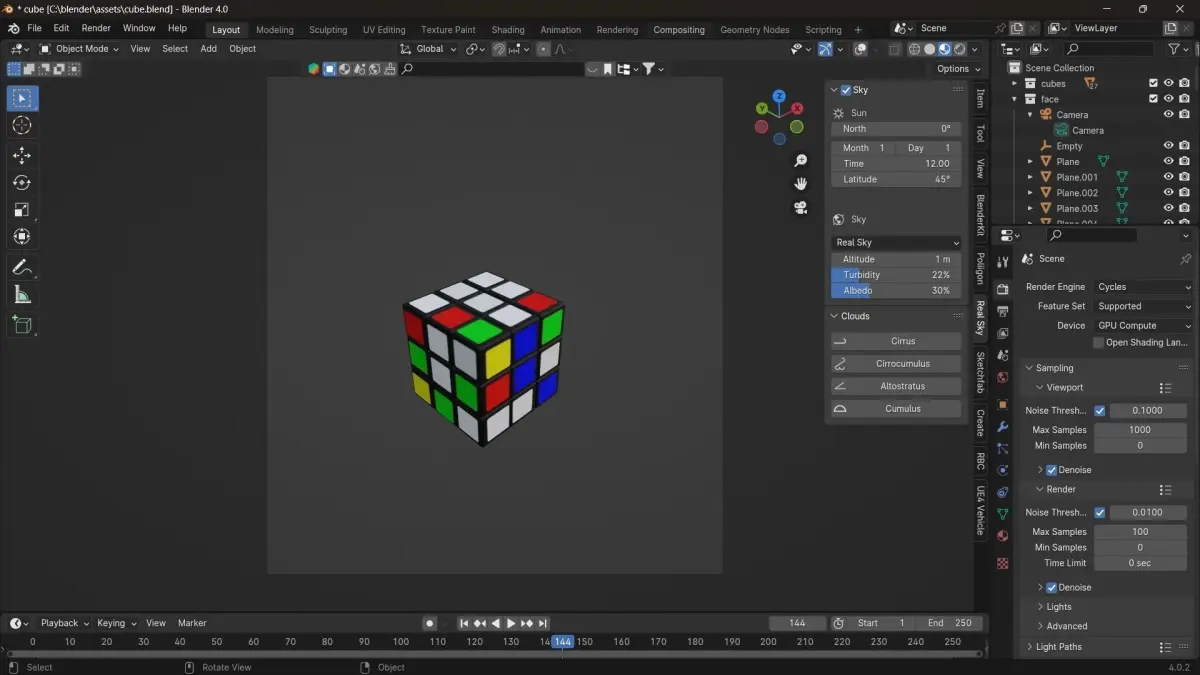Screen dimensions: 1200x675
Task: Jump to the timeline start frame
Action: click(464, 623)
